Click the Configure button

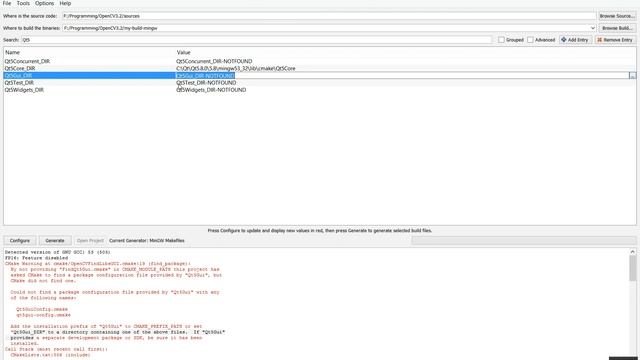pyautogui.click(x=20, y=241)
